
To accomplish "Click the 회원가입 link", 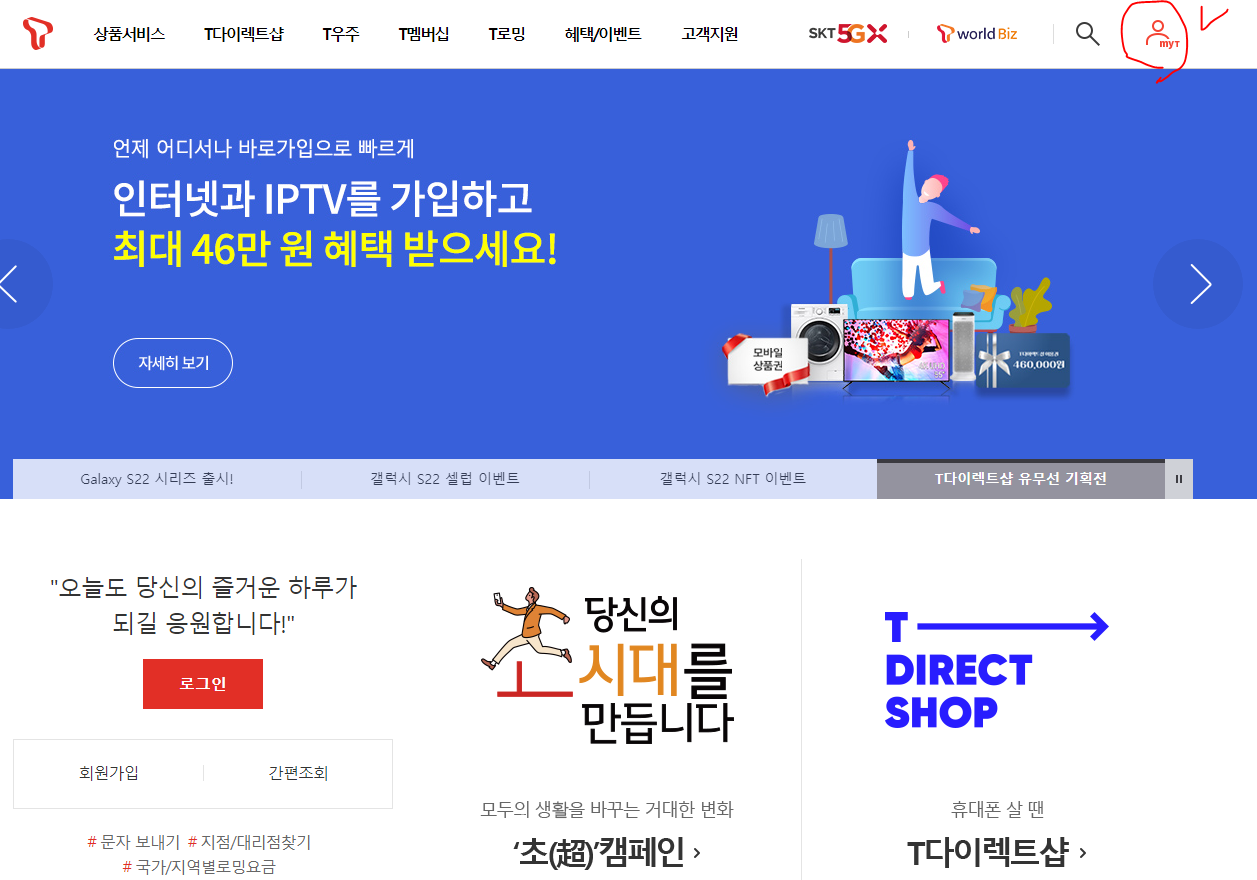I will click(109, 773).
